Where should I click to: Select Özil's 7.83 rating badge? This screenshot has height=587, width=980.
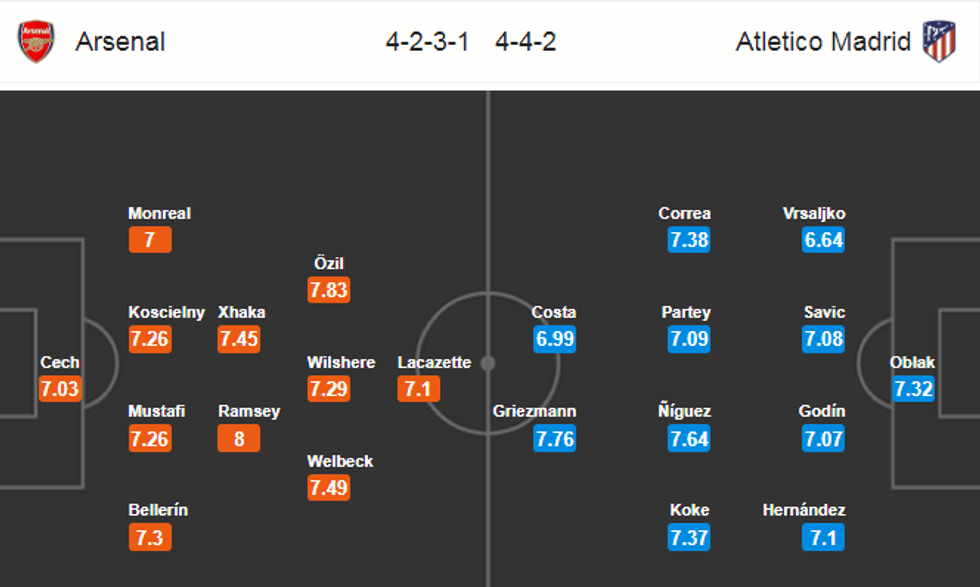click(x=329, y=290)
